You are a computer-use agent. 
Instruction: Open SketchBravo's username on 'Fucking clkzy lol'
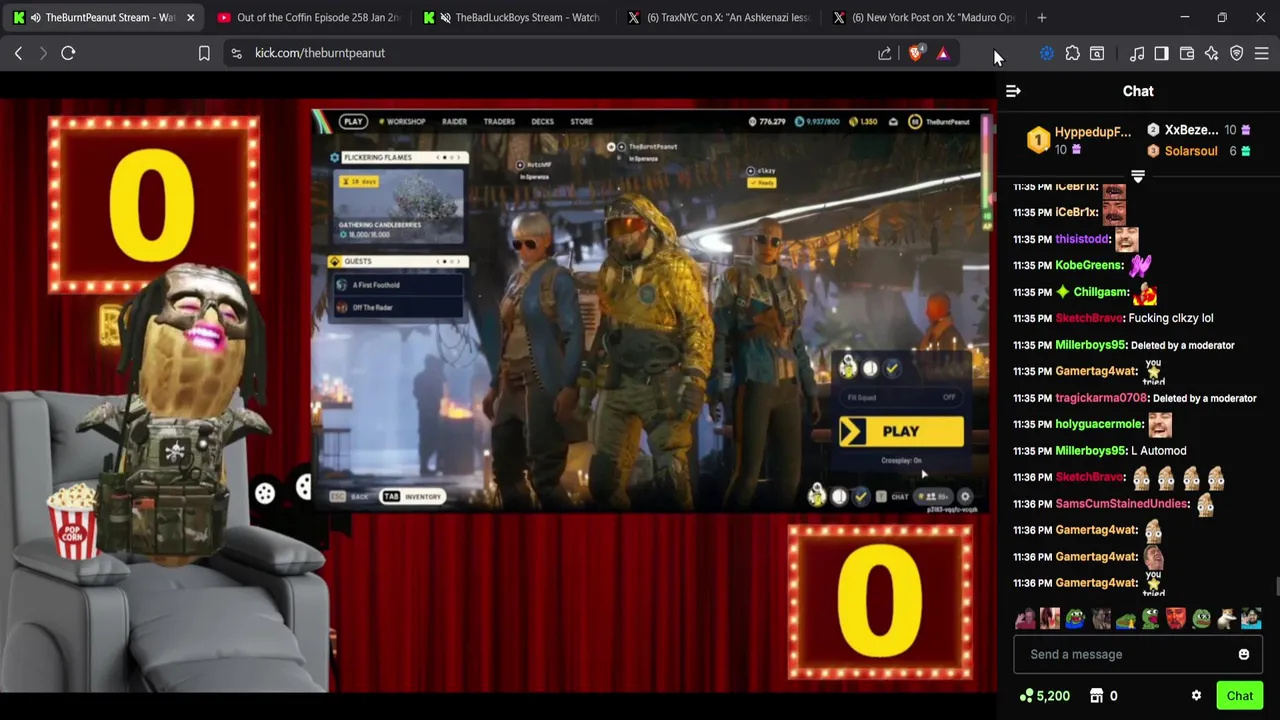point(1088,318)
